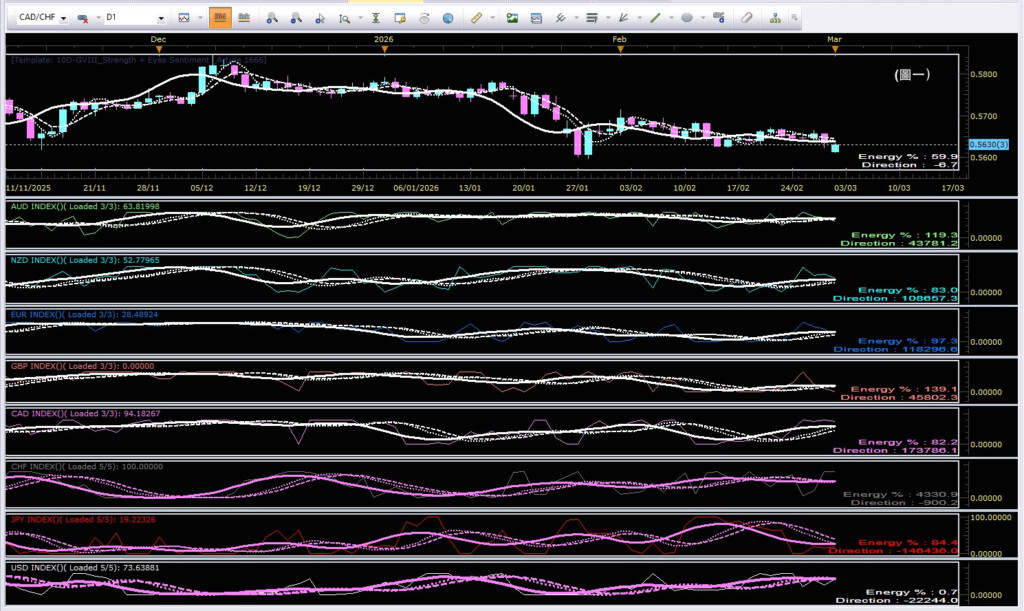Expand the D1 timeframe dropdown
Screen dimensions: 1024x611
click(161, 18)
